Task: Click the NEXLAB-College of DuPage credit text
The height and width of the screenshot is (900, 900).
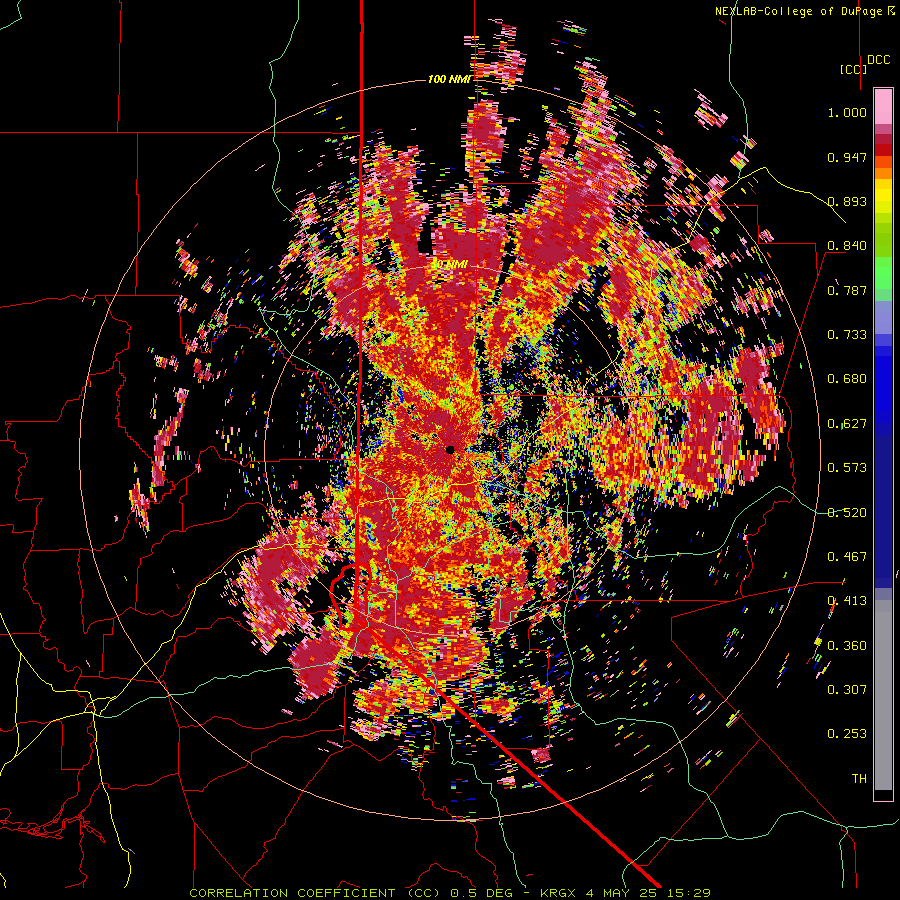Action: pos(804,11)
